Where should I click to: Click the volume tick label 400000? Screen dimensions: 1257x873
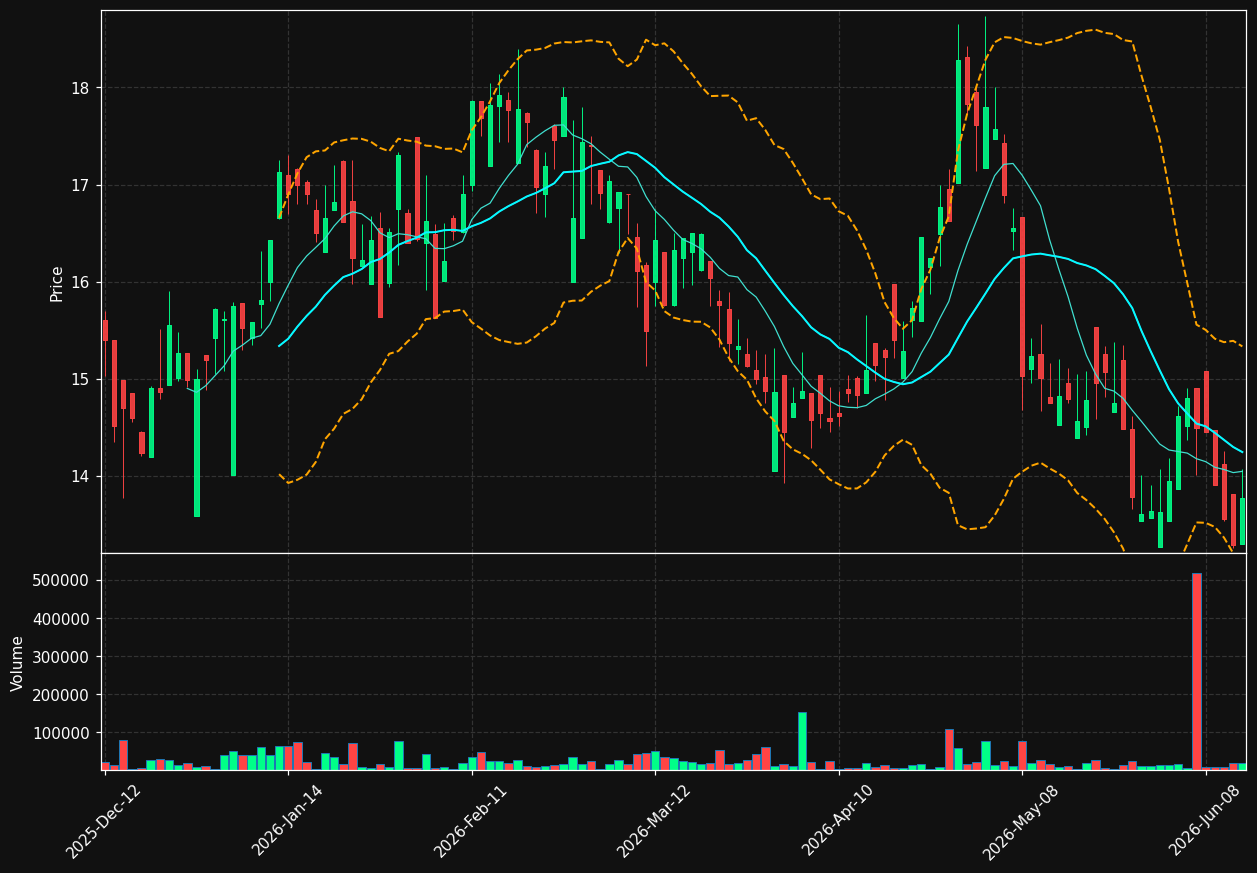coord(62,619)
